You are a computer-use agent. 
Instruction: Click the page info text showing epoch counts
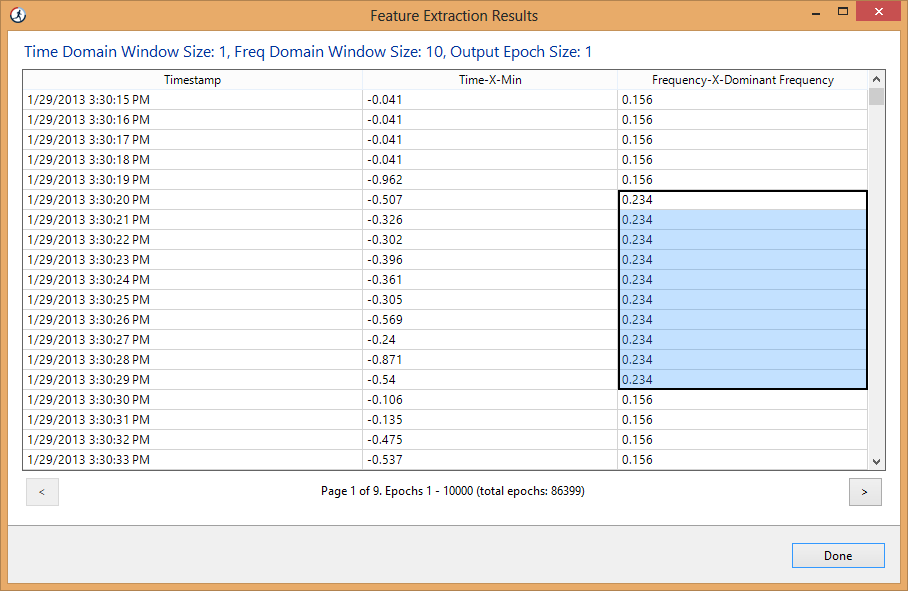(453, 491)
